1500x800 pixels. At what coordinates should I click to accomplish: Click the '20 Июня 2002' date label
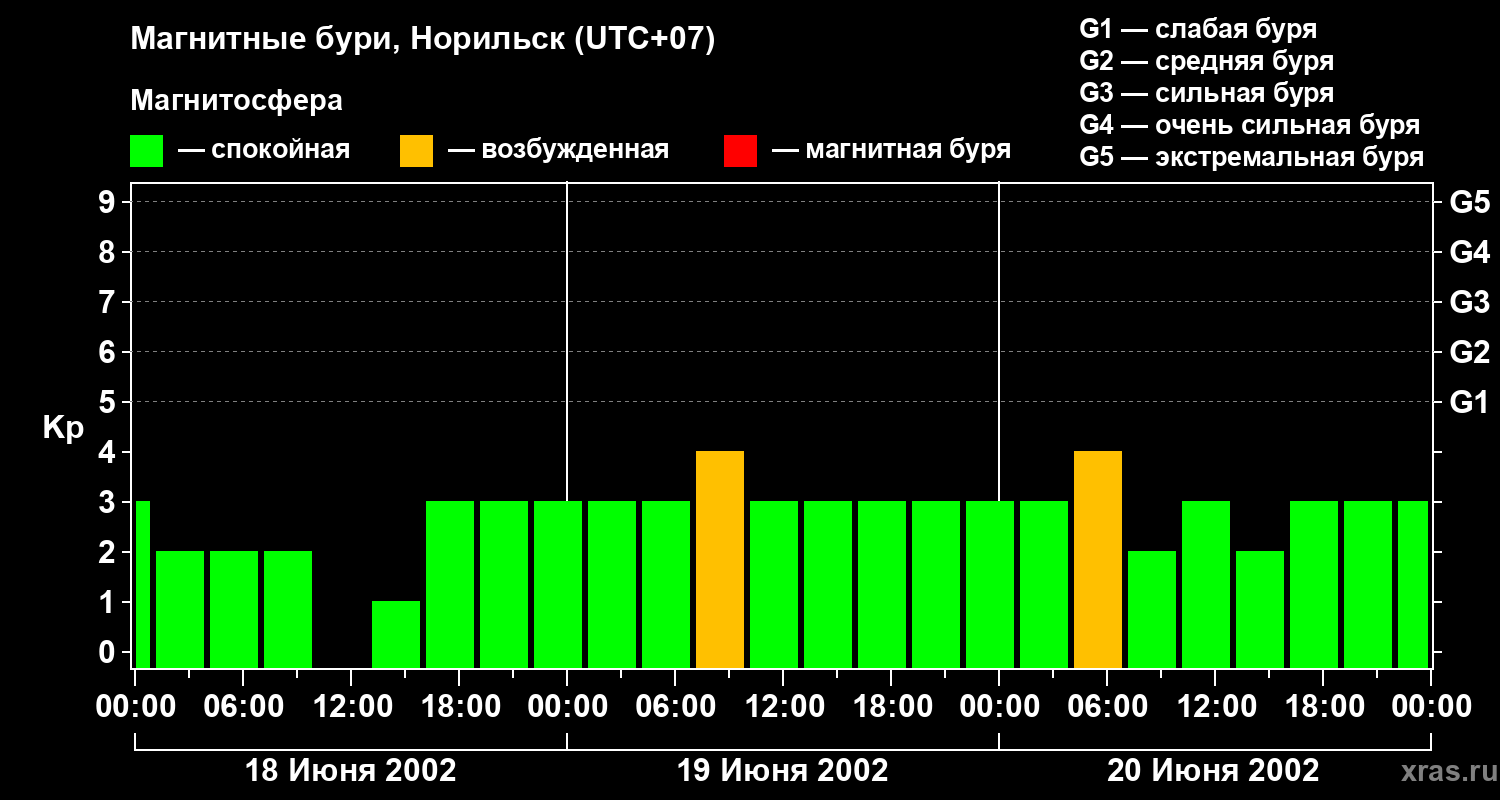pyautogui.click(x=1213, y=771)
